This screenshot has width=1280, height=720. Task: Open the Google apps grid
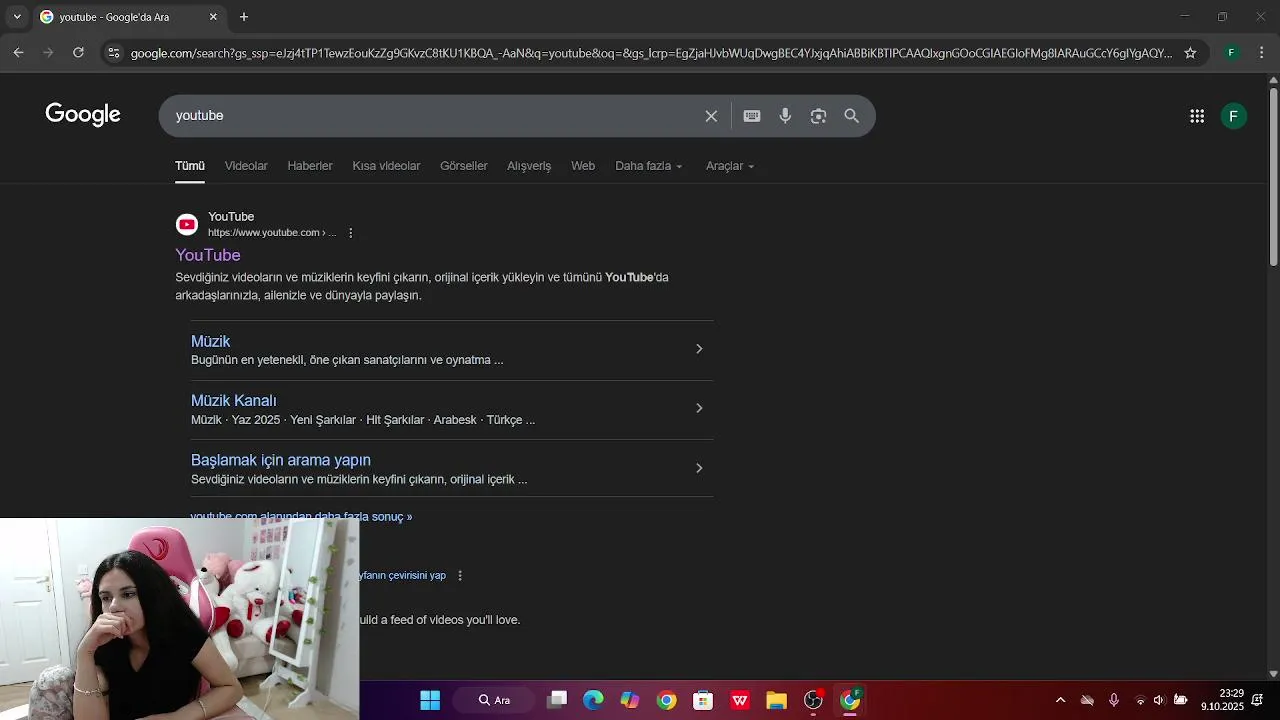(x=1197, y=116)
